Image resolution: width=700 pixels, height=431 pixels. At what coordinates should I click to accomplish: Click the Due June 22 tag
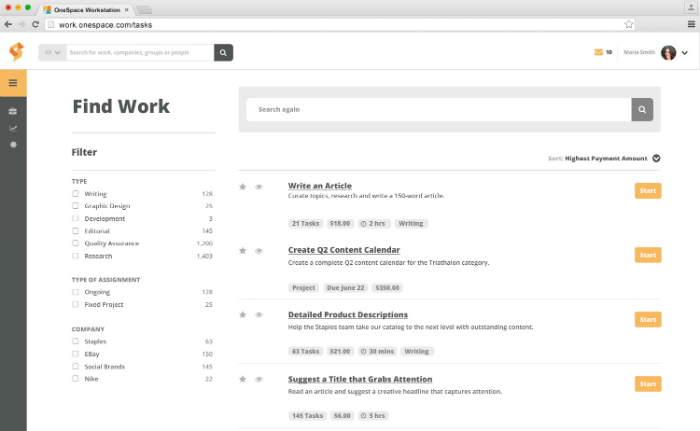(x=346, y=288)
